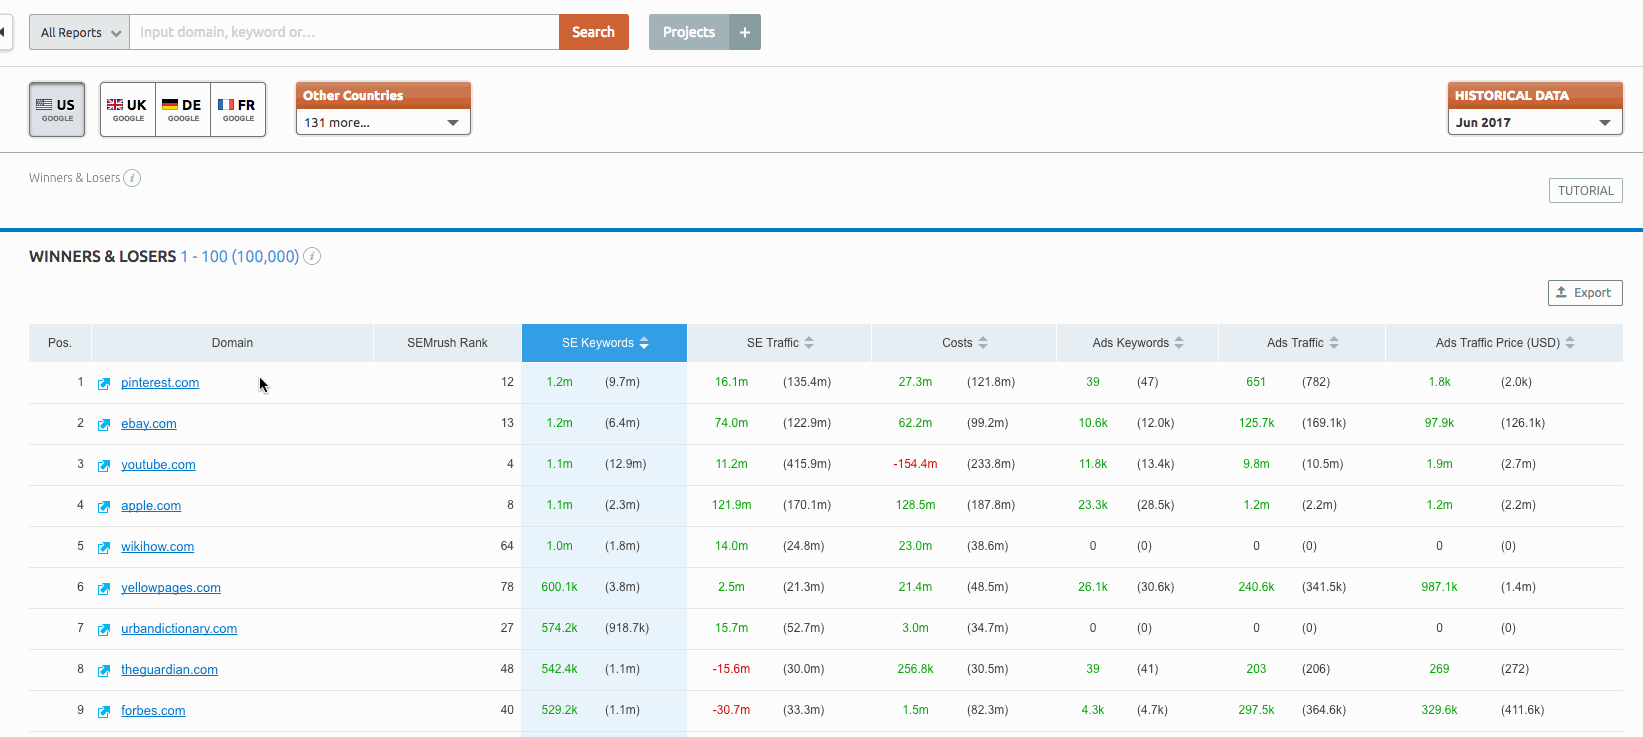Click the Domain column header

pos(232,343)
